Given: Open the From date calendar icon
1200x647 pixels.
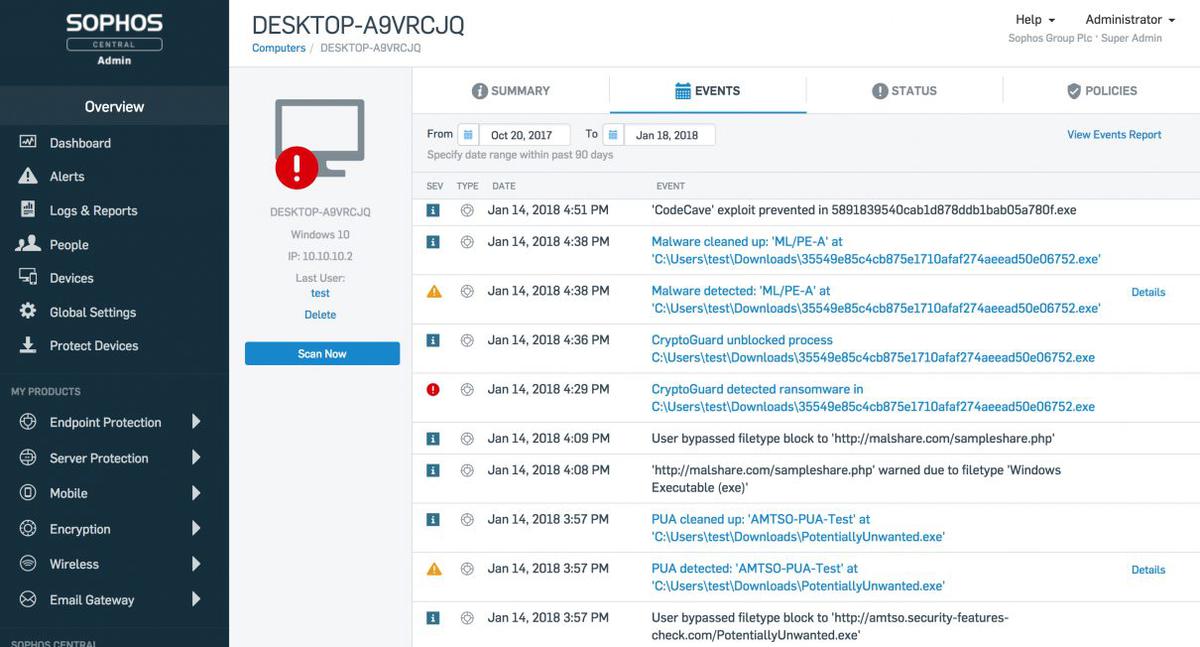Looking at the screenshot, I should tap(467, 134).
